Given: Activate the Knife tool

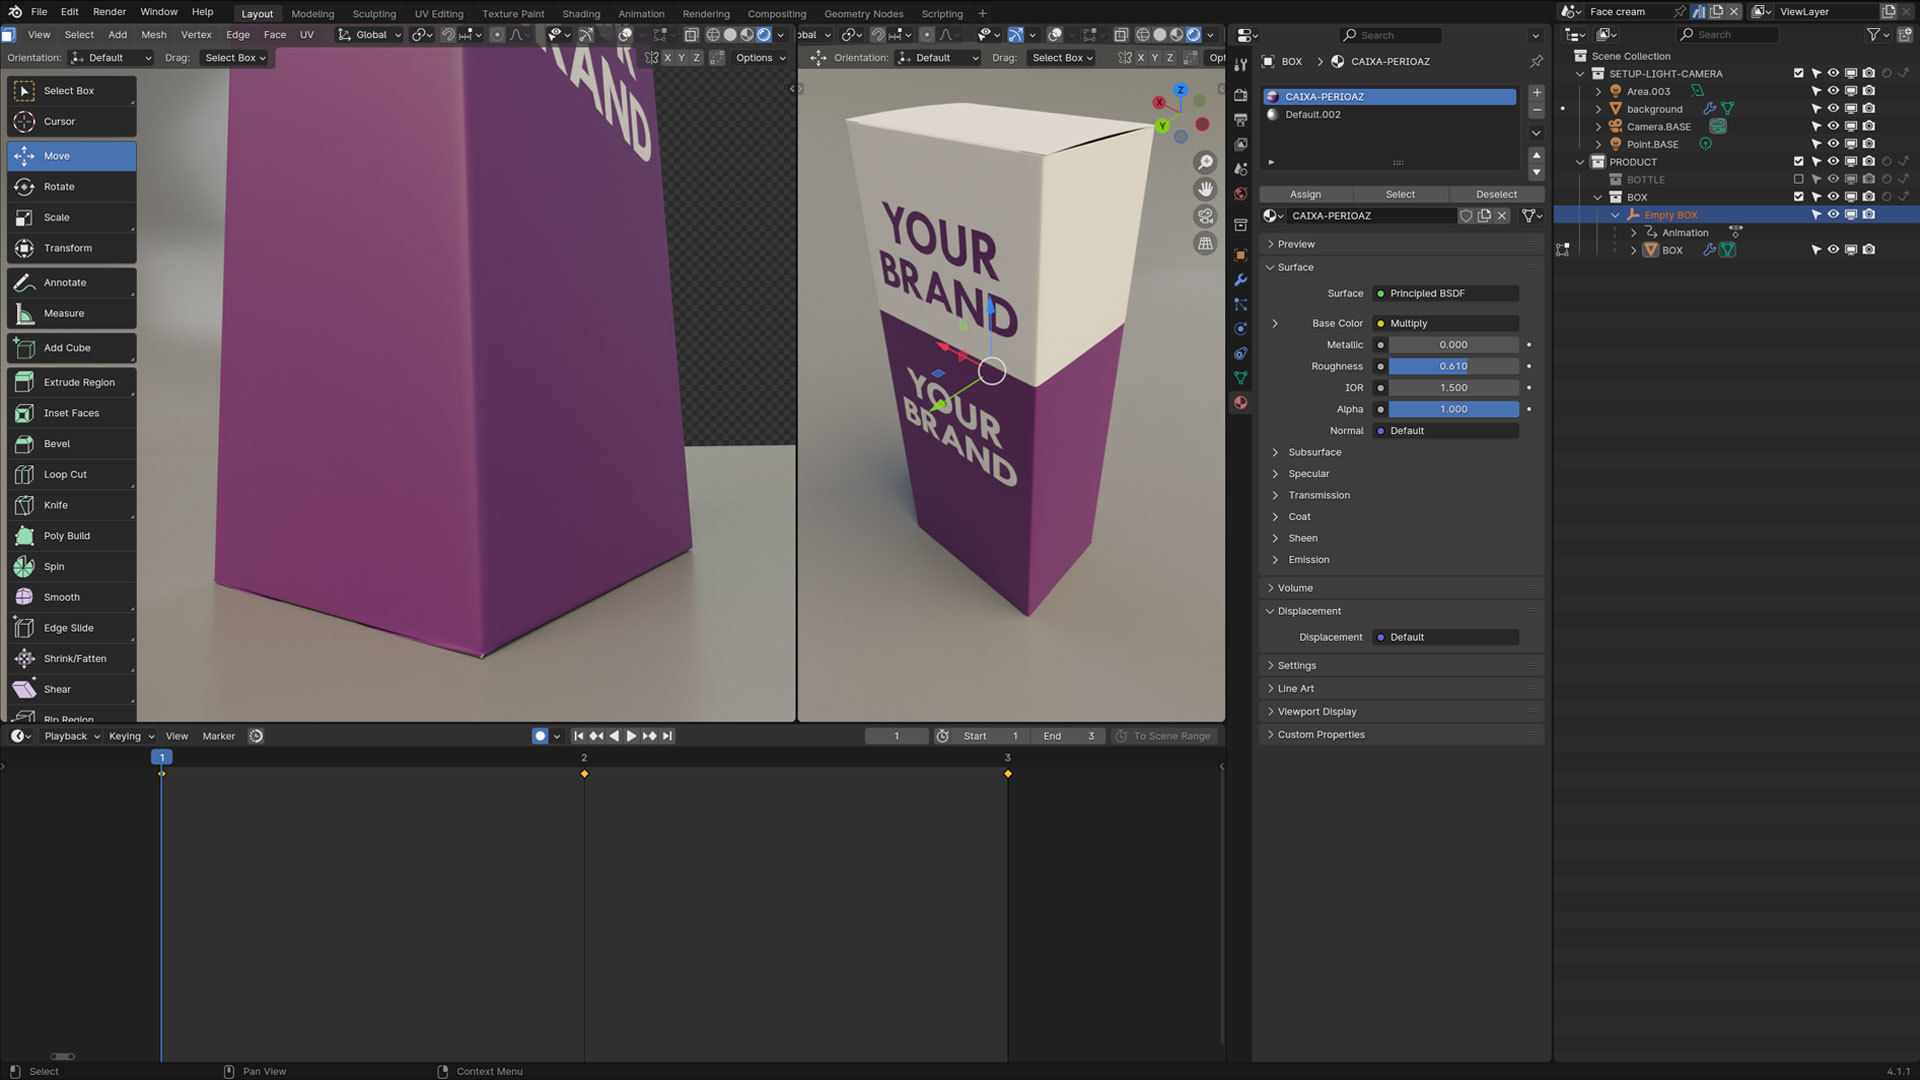Looking at the screenshot, I should pyautogui.click(x=71, y=505).
